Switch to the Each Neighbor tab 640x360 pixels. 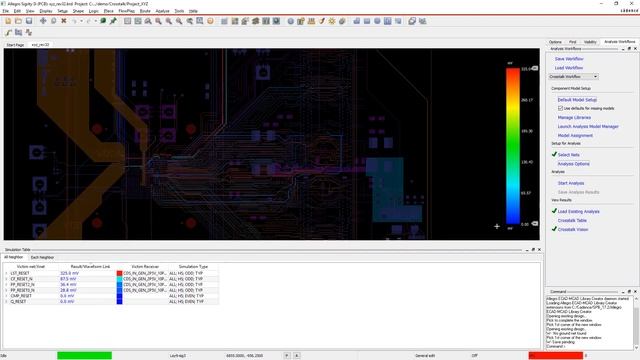(42, 258)
